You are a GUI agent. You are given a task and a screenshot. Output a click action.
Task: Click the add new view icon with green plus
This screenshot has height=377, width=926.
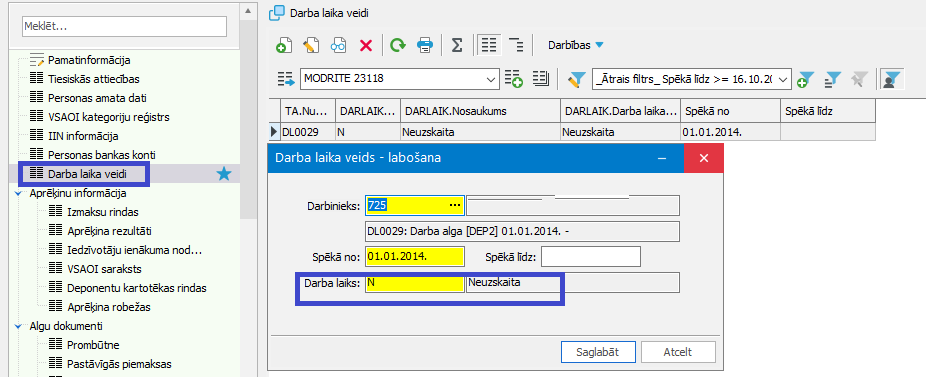coord(514,79)
